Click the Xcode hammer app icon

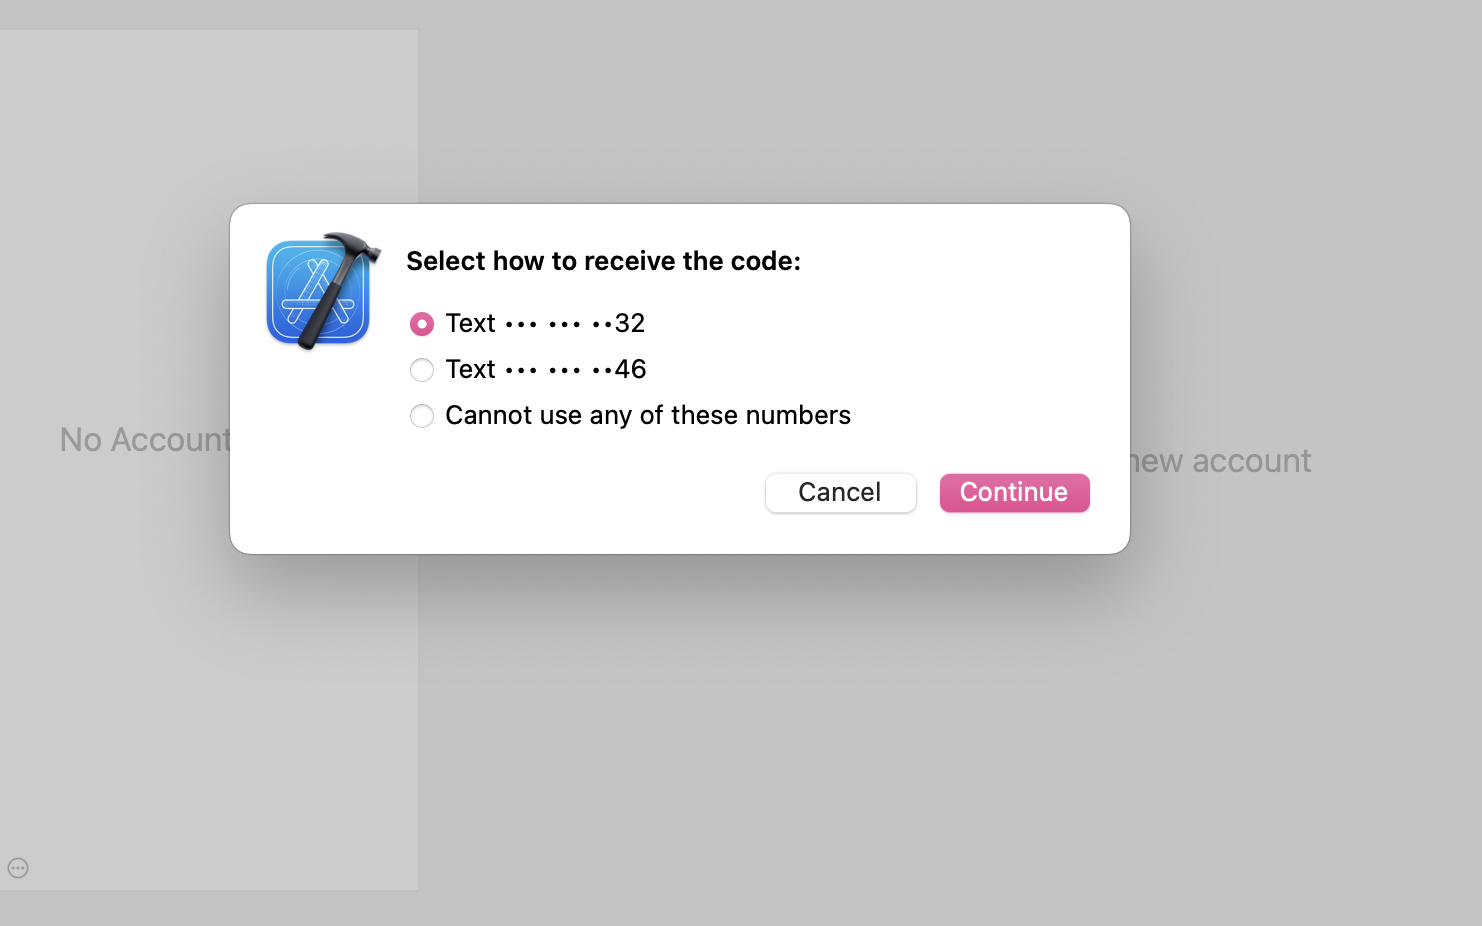click(x=322, y=291)
